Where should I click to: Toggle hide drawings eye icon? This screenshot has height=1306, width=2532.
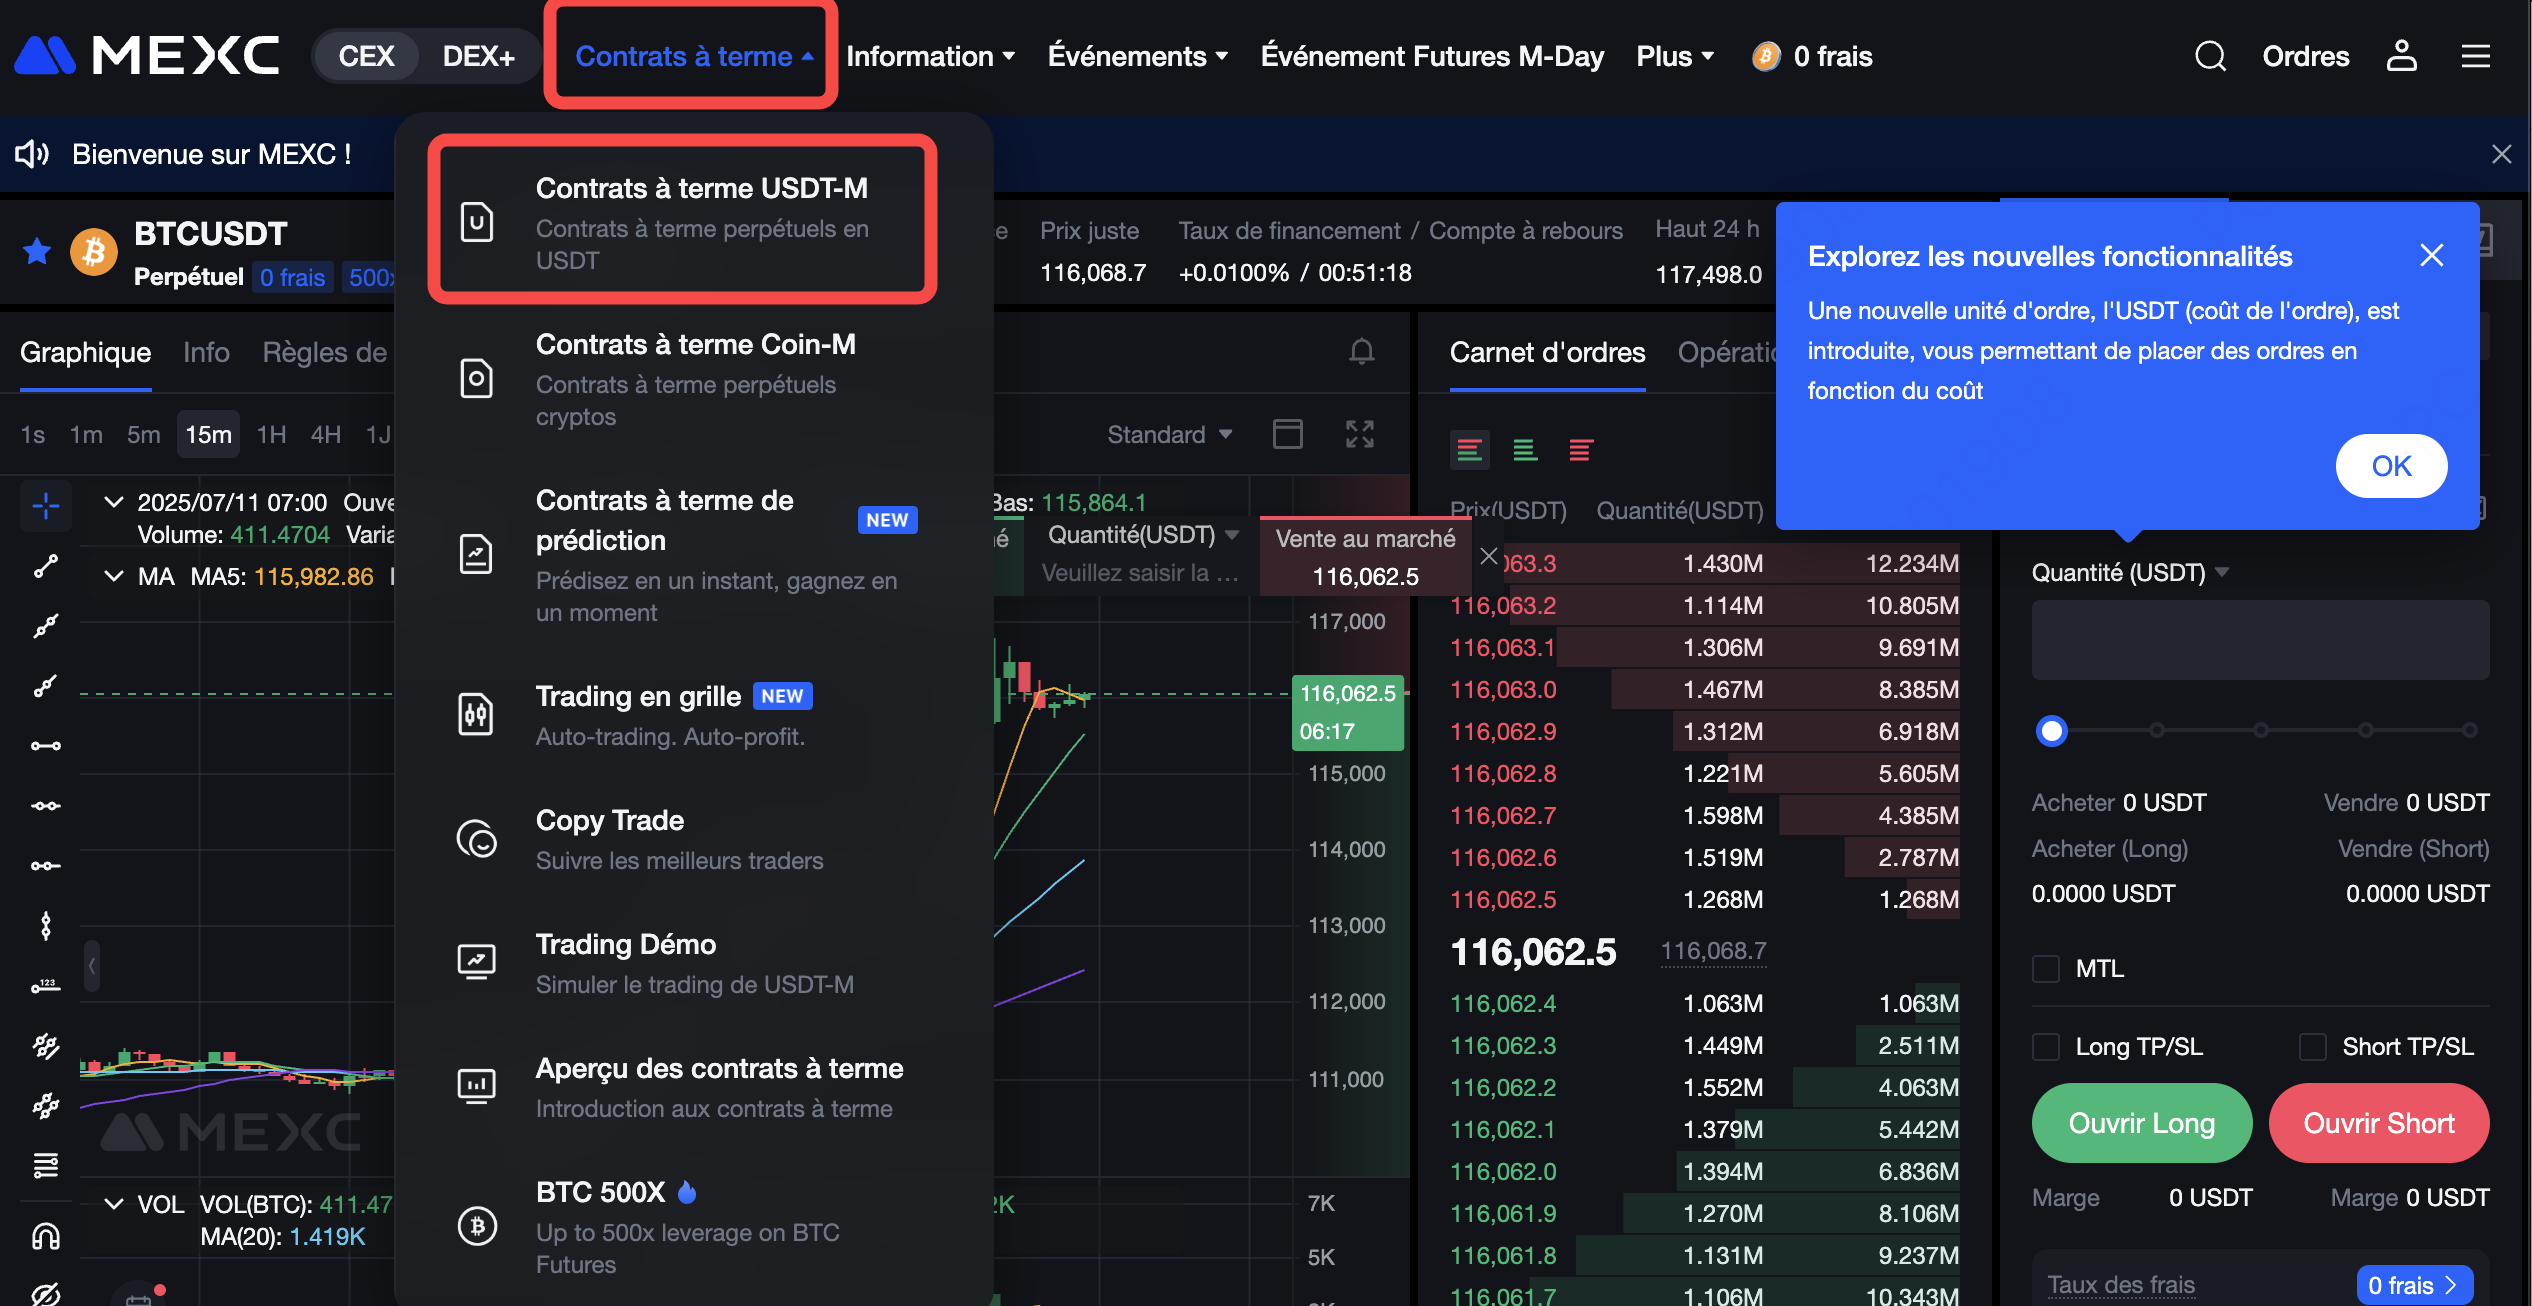(45, 1294)
